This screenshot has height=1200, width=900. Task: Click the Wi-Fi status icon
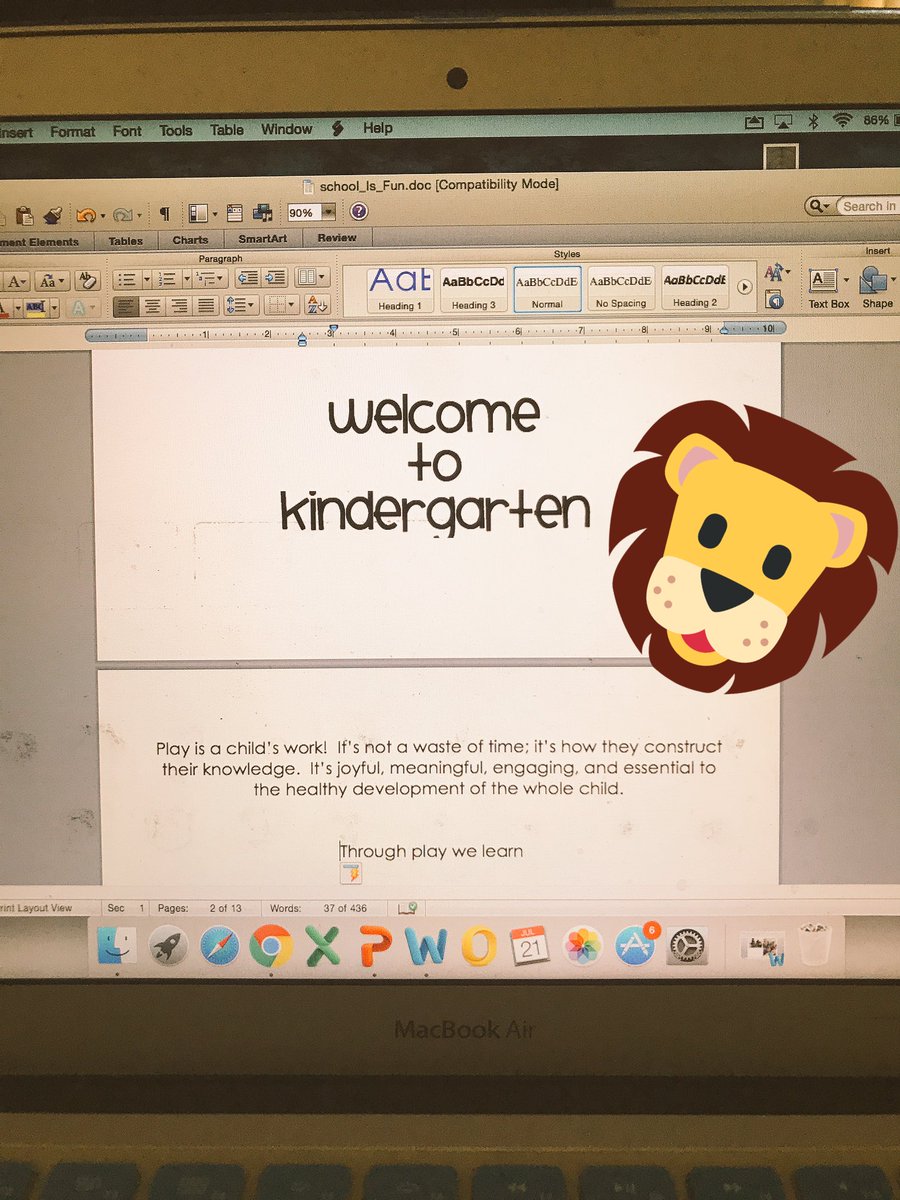click(x=842, y=120)
